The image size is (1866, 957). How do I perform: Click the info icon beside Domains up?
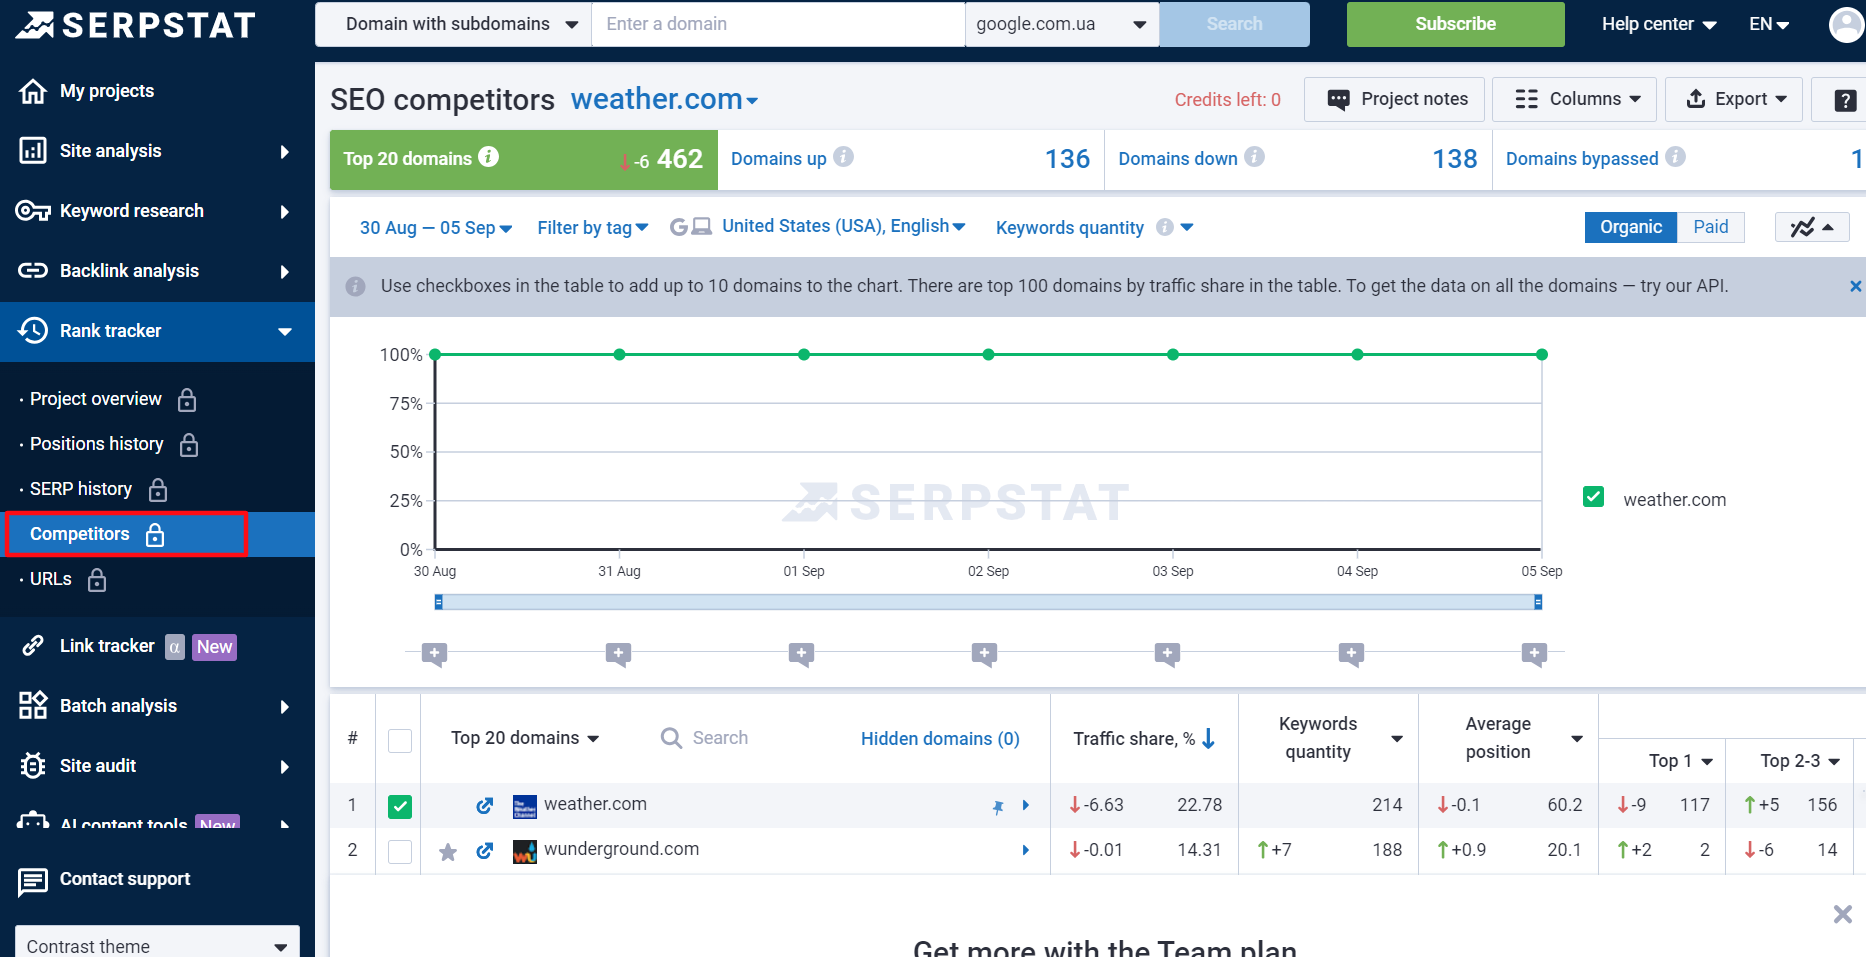click(843, 156)
